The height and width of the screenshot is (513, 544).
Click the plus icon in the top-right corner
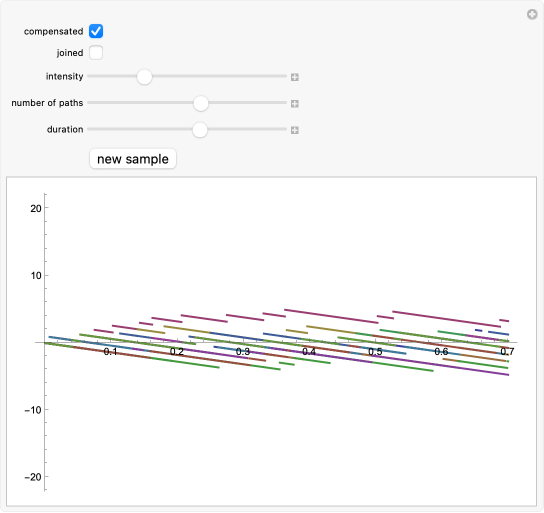point(532,15)
